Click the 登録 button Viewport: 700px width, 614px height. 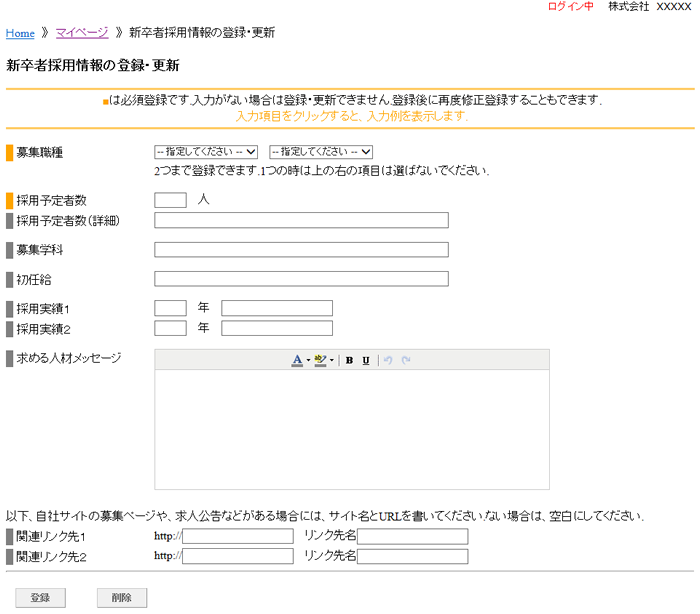[41, 598]
